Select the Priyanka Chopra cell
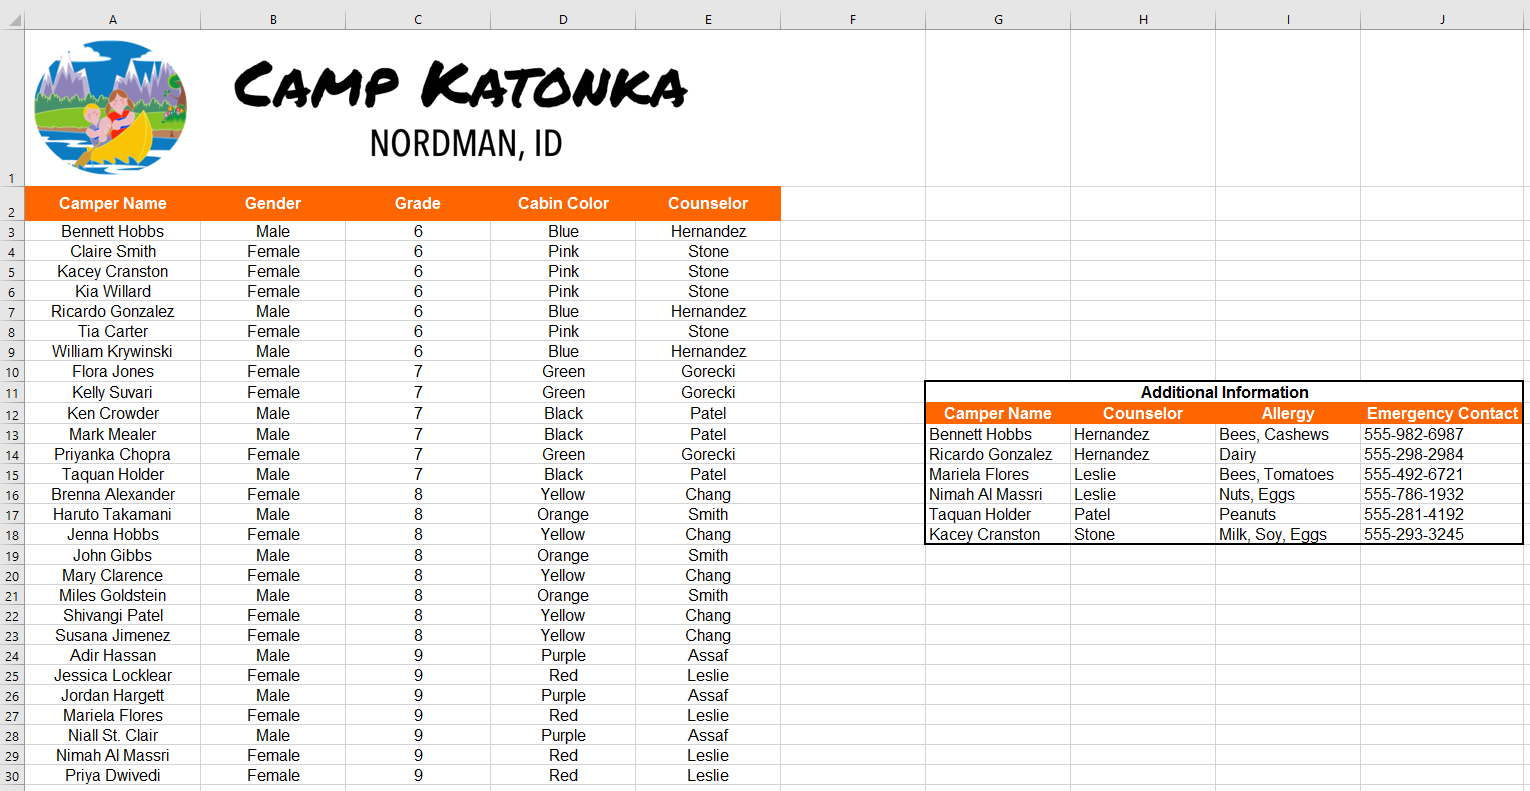Image resolution: width=1530 pixels, height=791 pixels. click(113, 454)
